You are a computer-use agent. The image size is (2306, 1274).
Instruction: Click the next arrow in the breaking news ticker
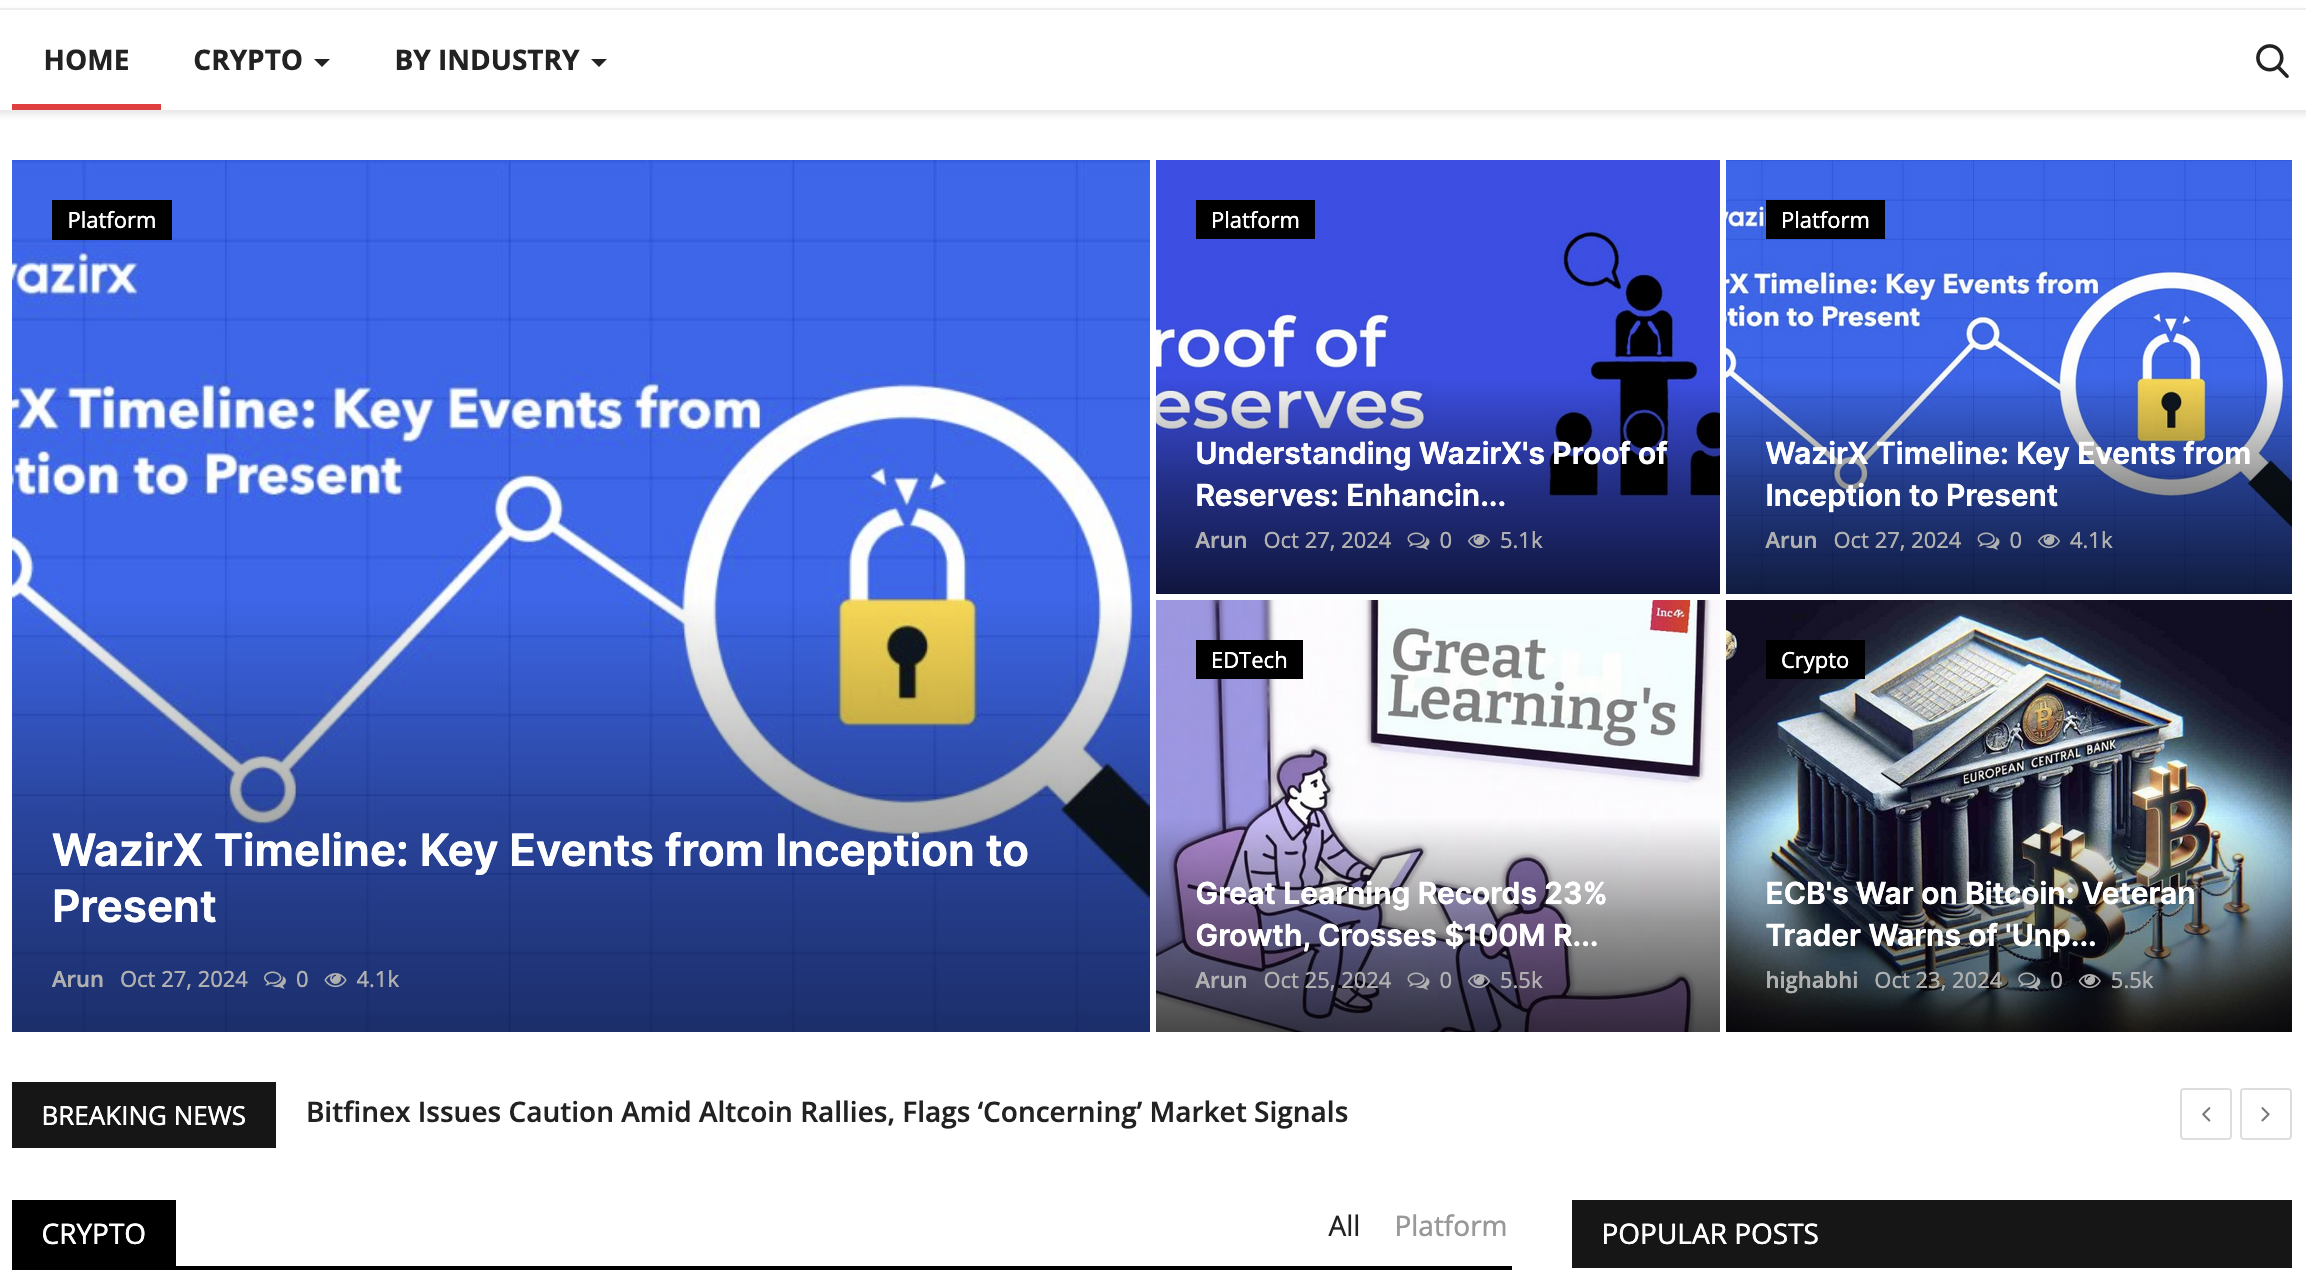2266,1113
